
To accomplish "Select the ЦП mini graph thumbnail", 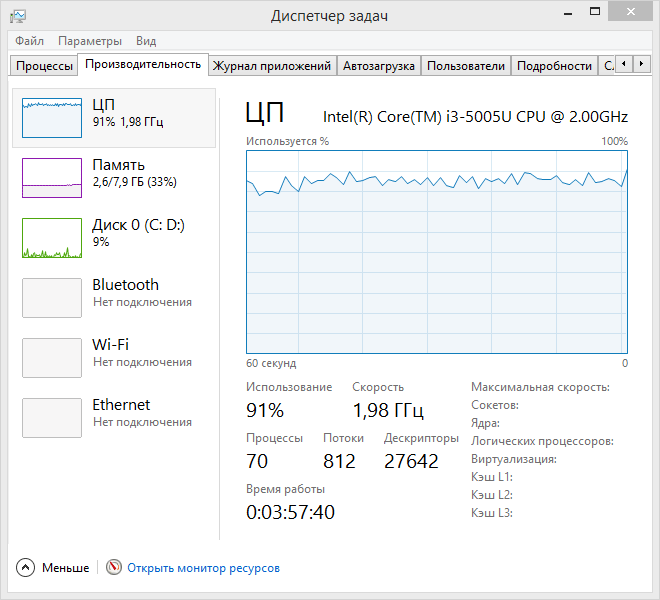I will [52, 118].
